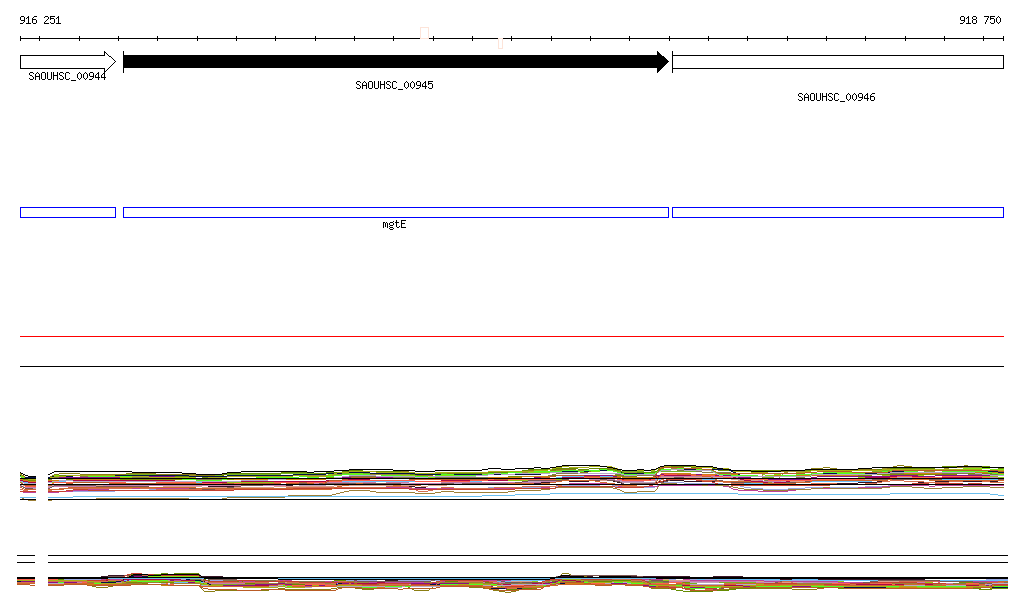
Task: Click the lower small marker on ruler
Action: click(x=500, y=43)
